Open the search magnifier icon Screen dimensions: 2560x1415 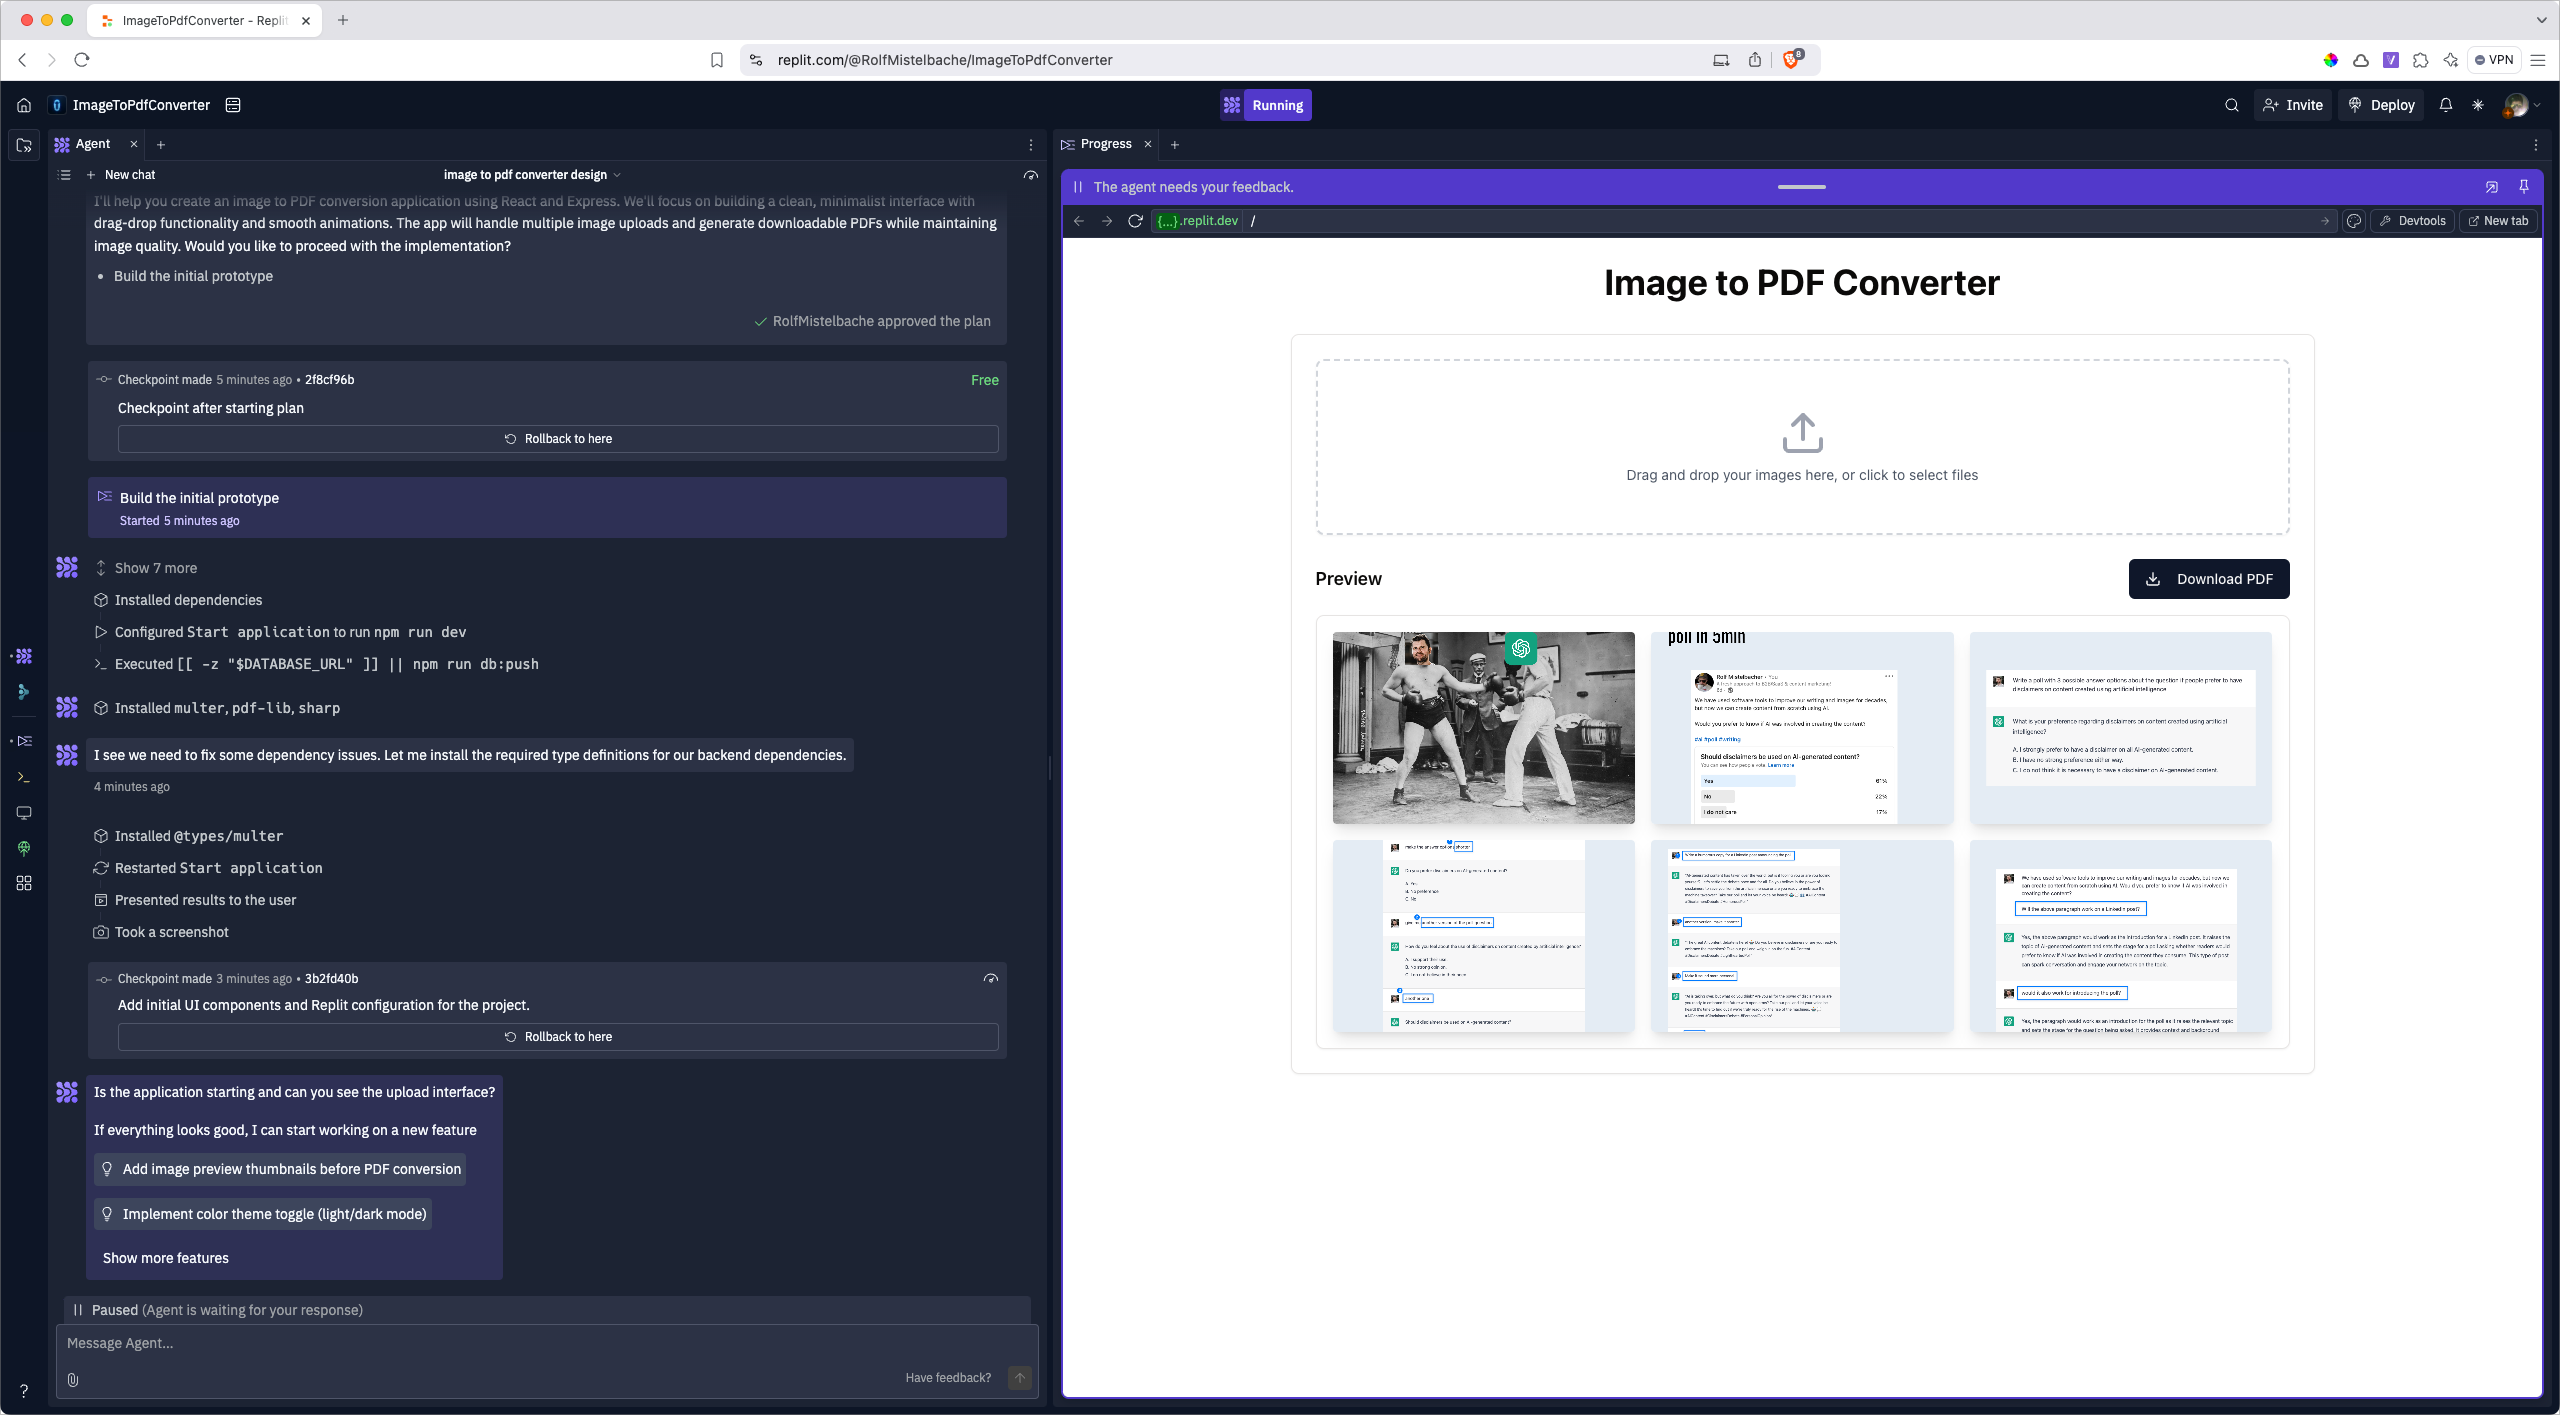point(2231,105)
